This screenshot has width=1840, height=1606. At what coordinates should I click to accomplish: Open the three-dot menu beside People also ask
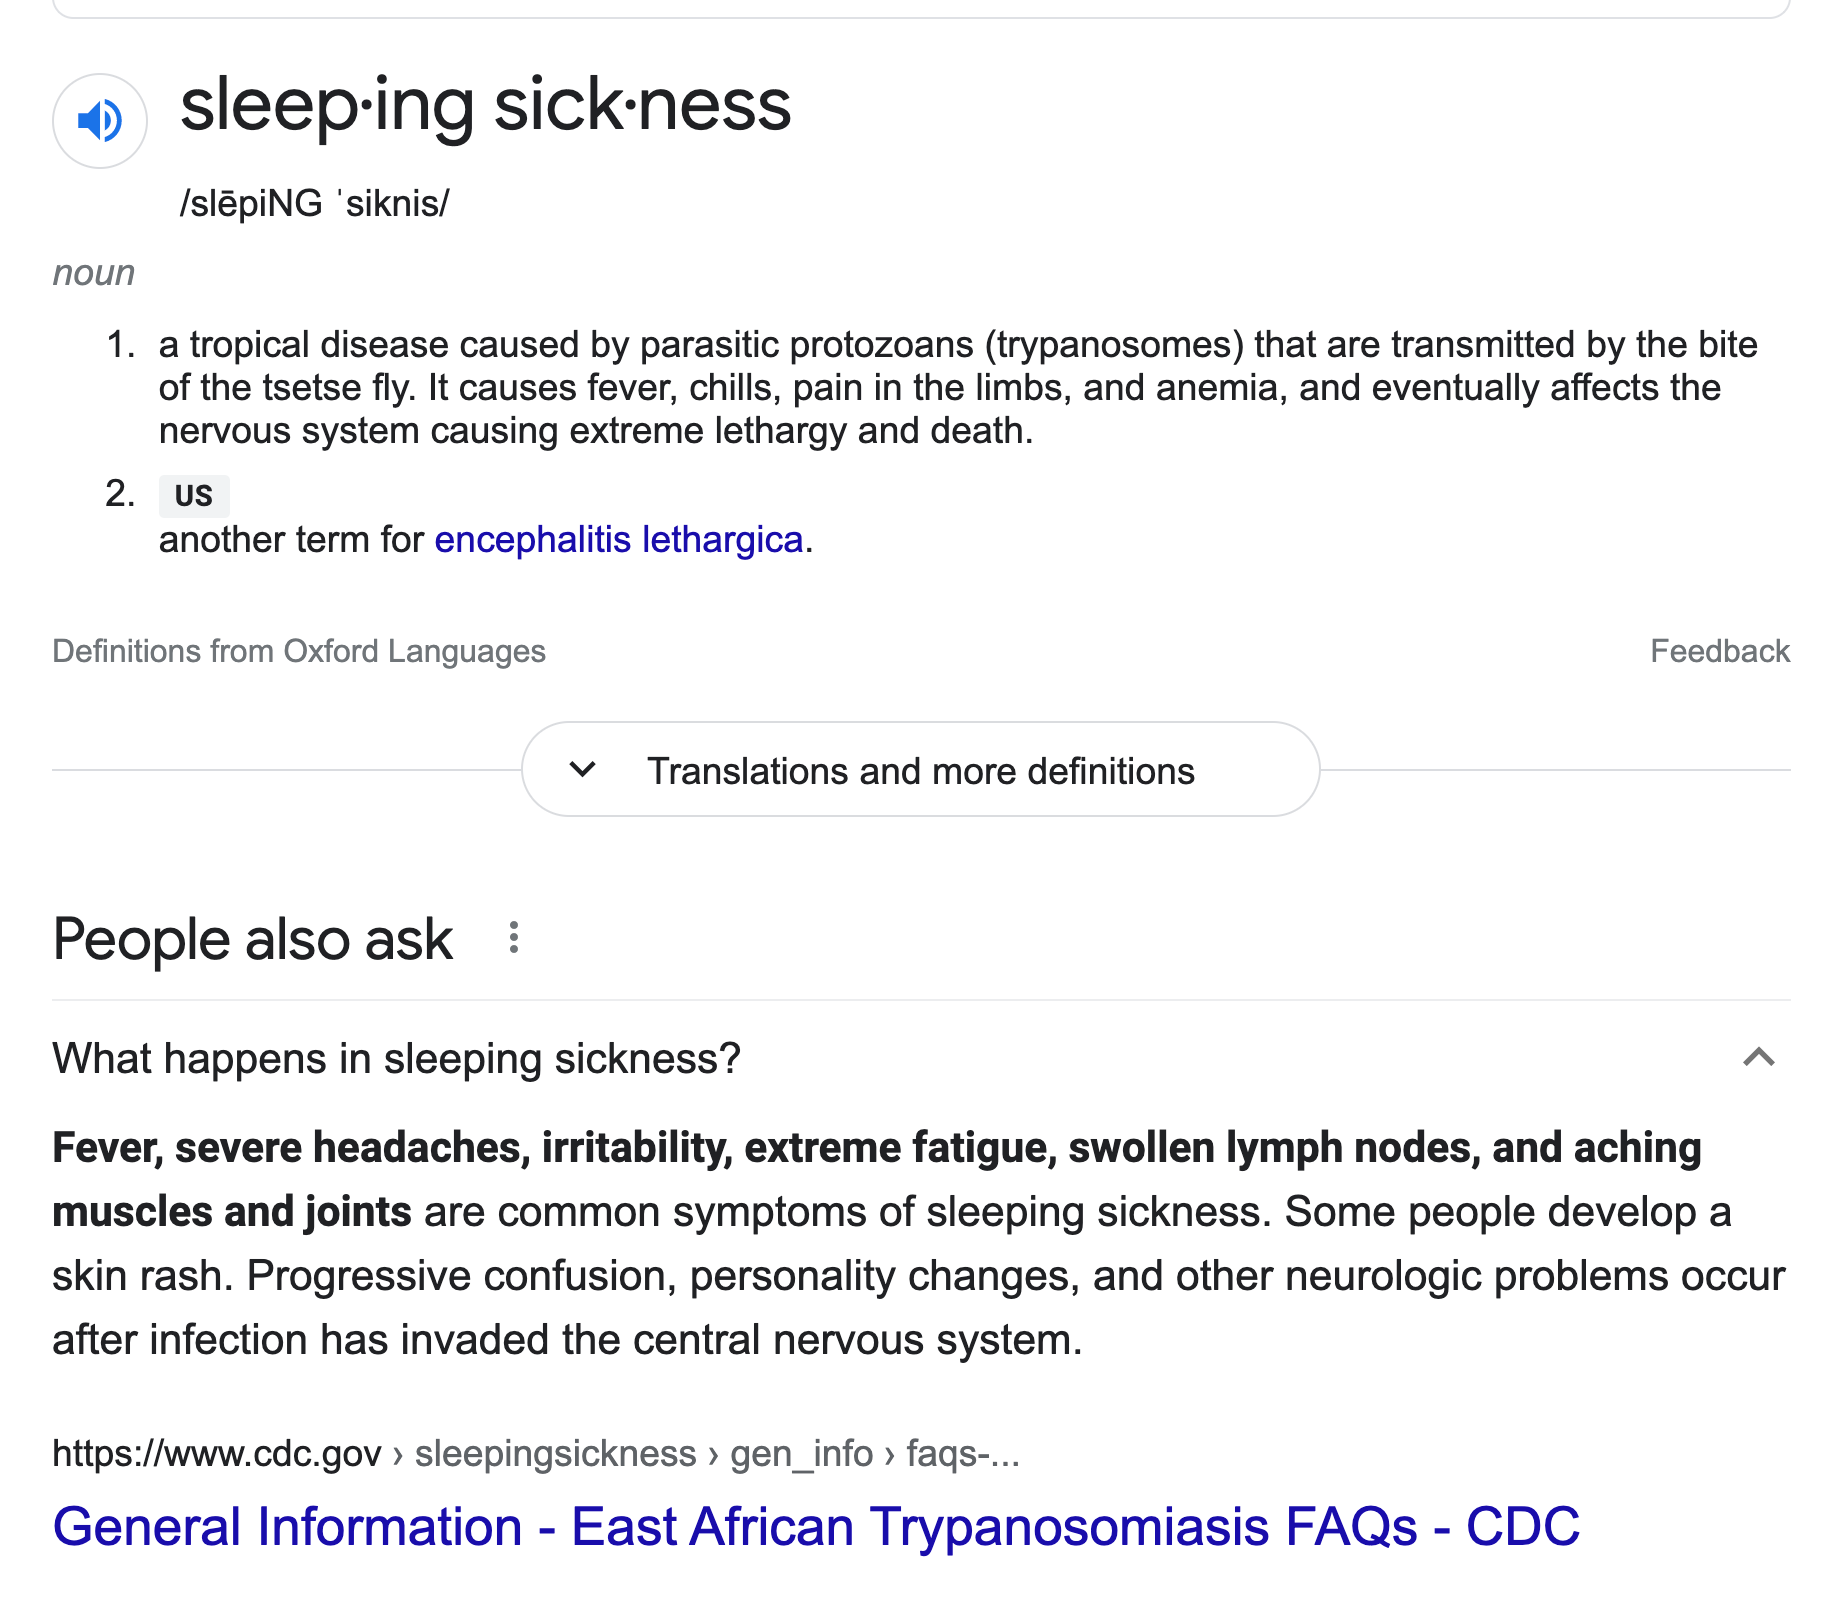click(x=513, y=938)
